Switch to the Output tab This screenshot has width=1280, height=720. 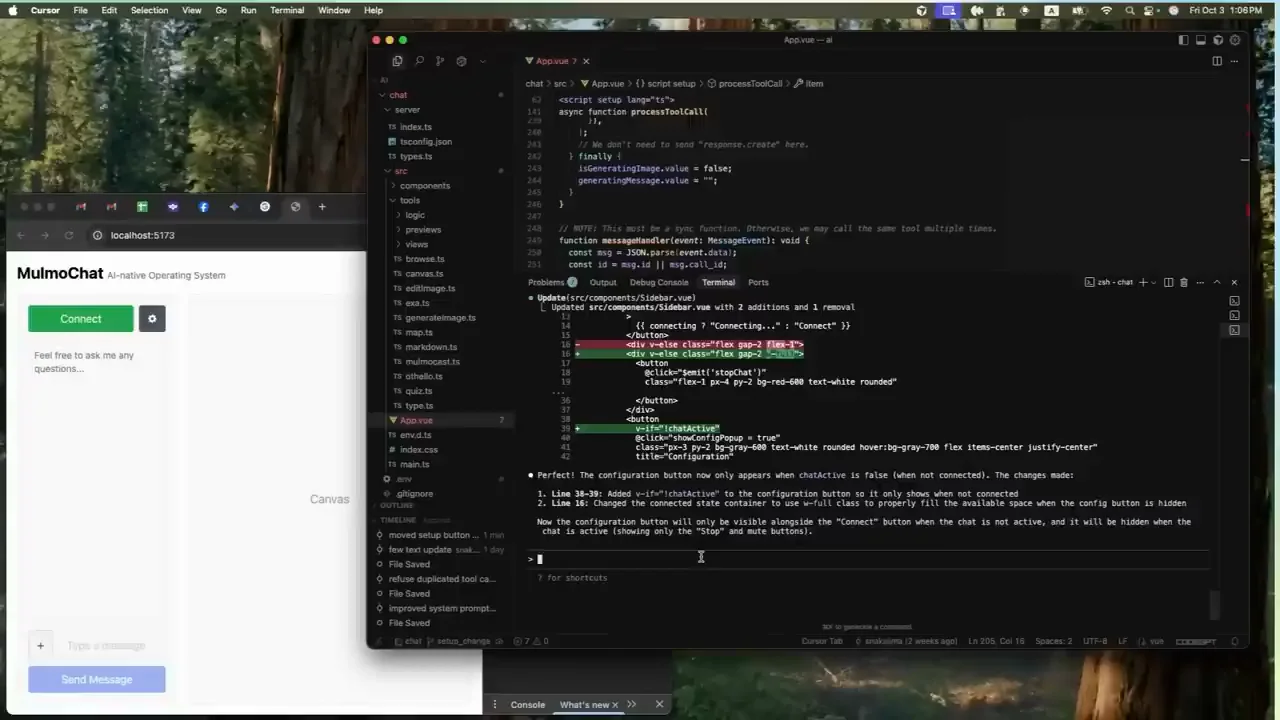[603, 282]
